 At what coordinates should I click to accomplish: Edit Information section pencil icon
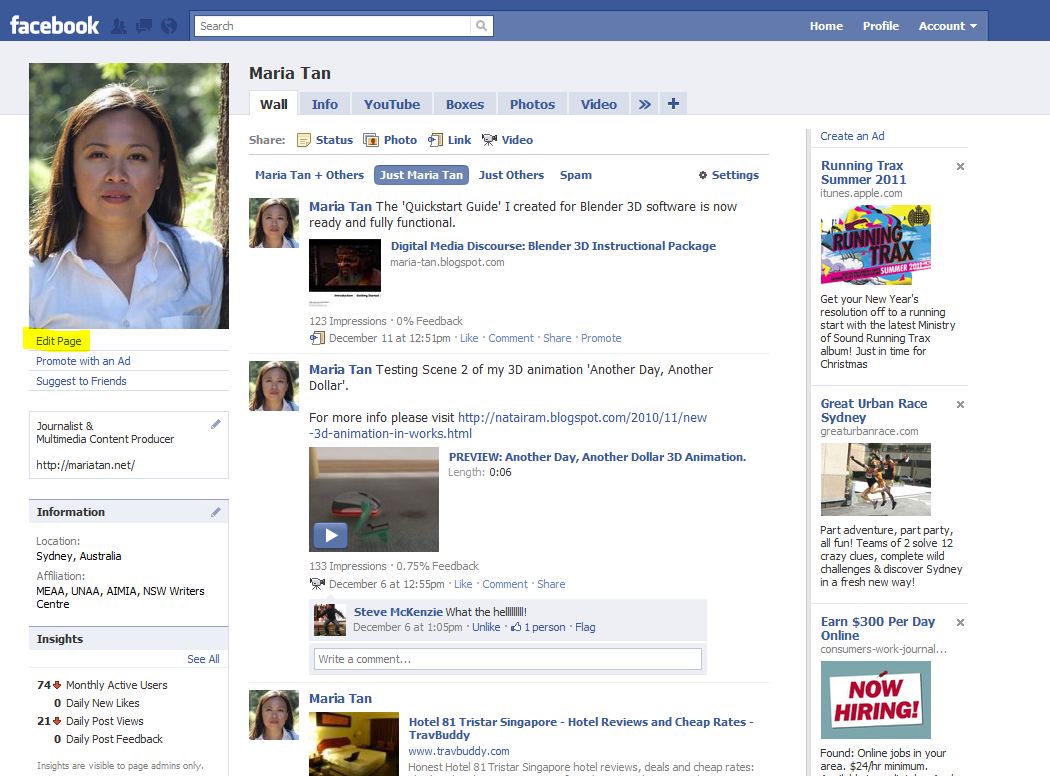pyautogui.click(x=216, y=512)
